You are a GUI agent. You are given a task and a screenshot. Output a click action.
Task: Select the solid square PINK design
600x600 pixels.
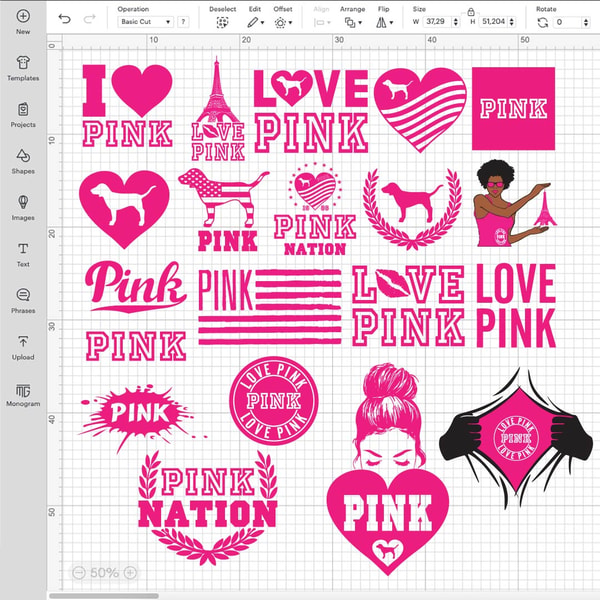click(x=513, y=109)
